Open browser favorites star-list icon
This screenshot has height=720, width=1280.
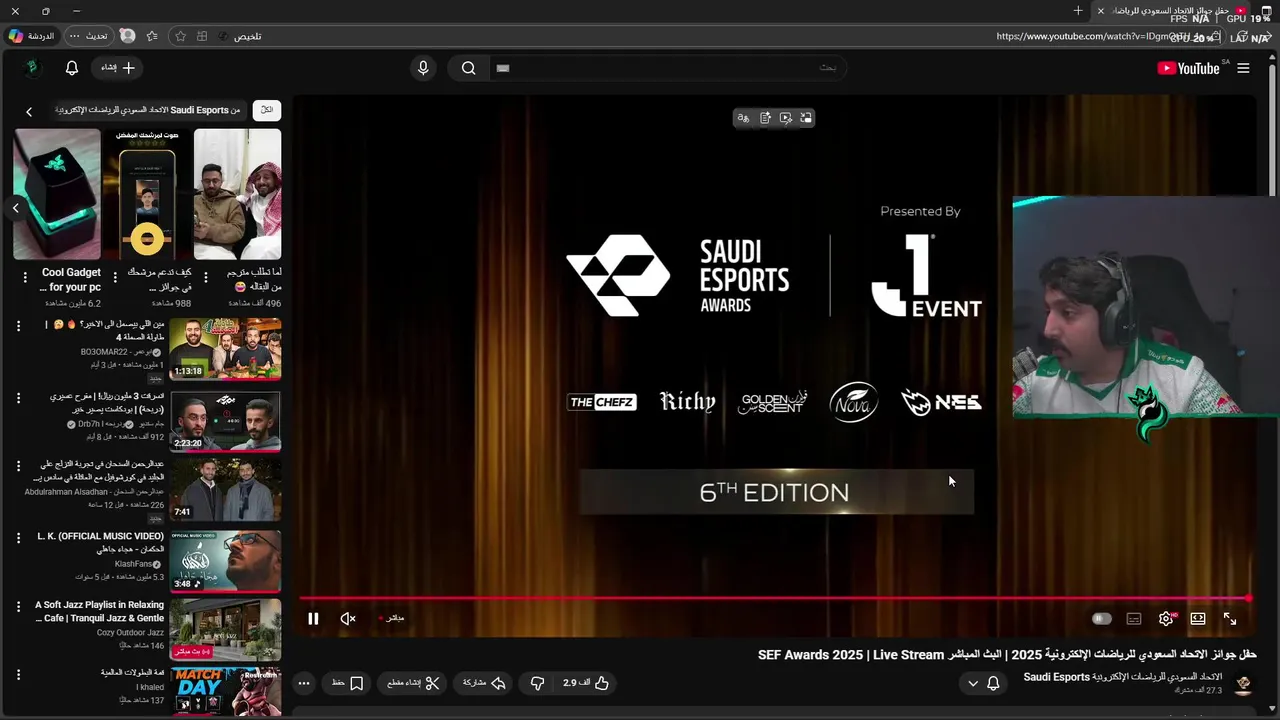152,36
